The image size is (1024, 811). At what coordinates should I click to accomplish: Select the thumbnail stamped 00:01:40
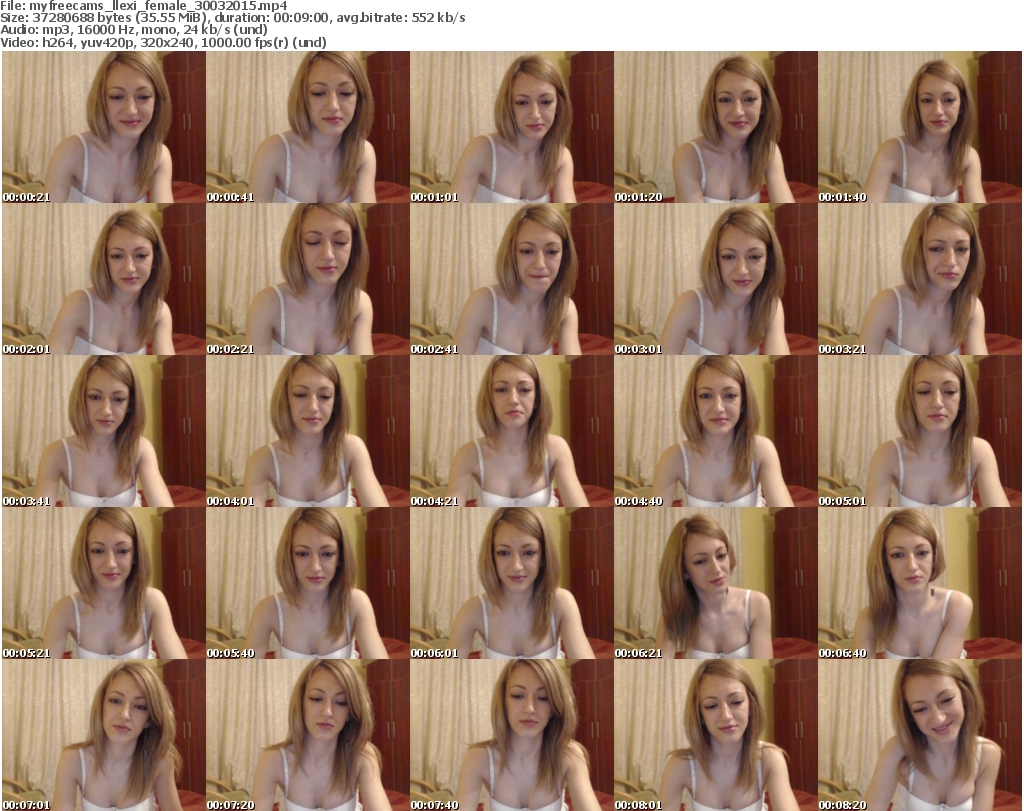[x=920, y=127]
